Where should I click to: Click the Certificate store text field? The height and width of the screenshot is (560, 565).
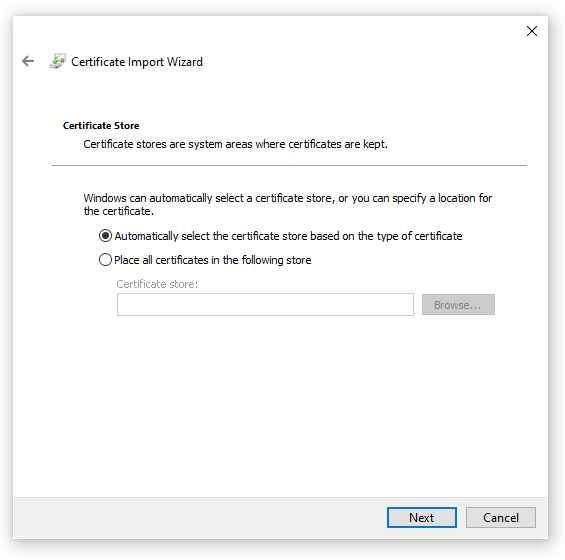coord(265,305)
